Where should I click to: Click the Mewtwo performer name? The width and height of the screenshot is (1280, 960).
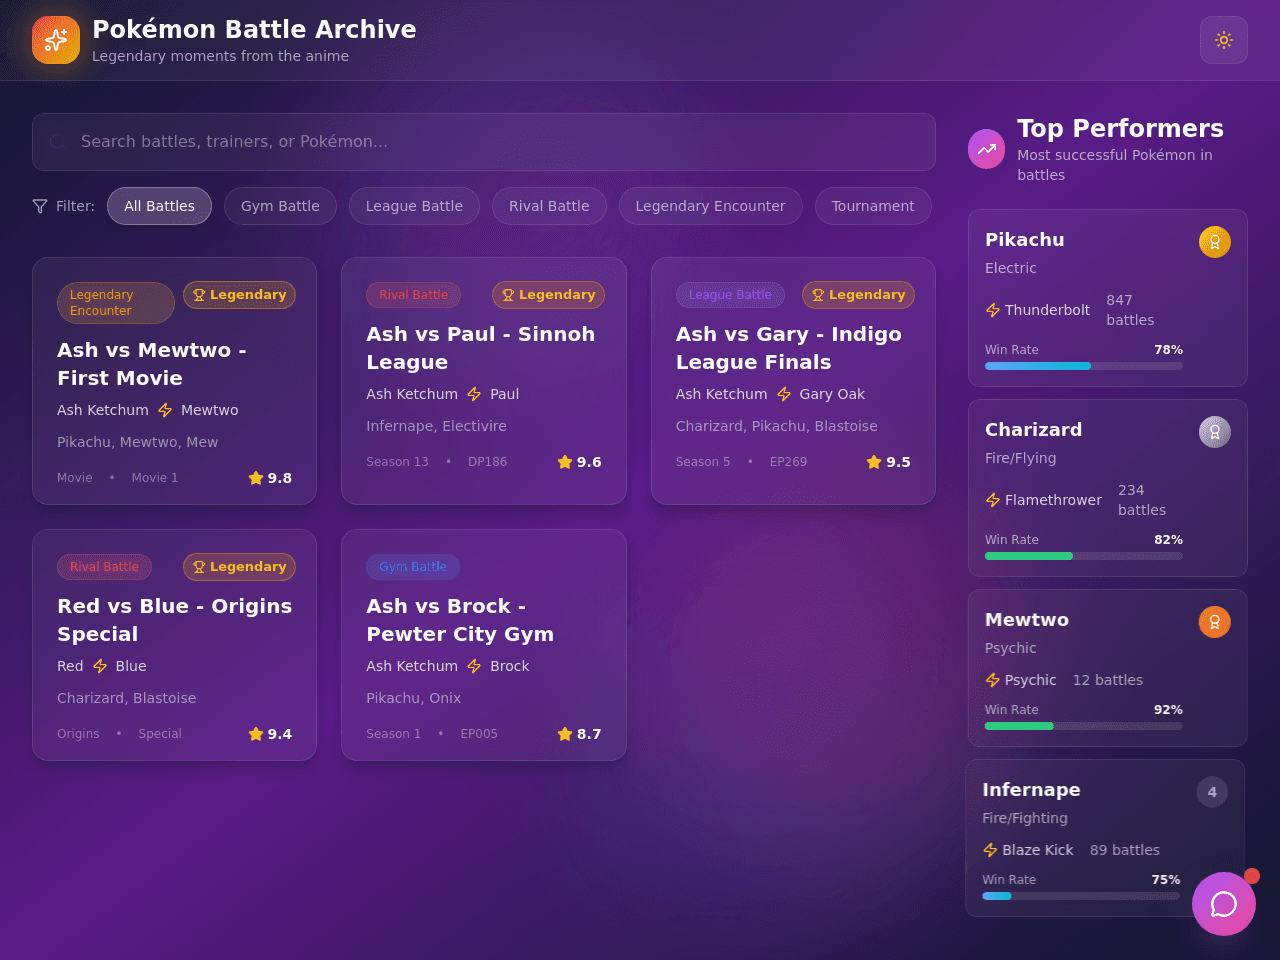pyautogui.click(x=1027, y=620)
